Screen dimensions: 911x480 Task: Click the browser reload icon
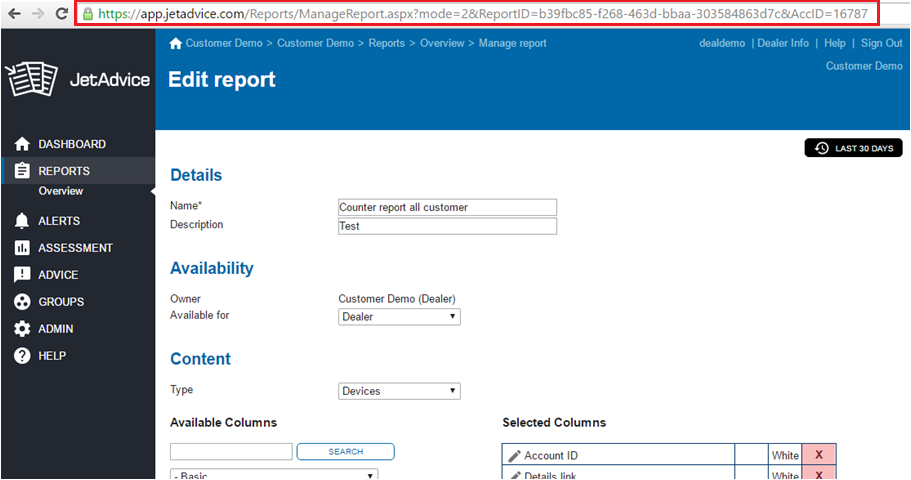click(63, 14)
